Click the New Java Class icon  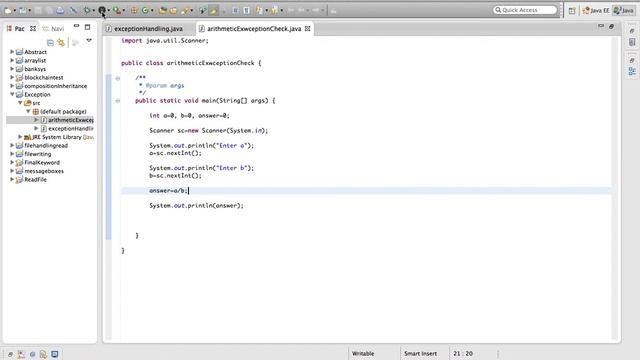[x=145, y=10]
